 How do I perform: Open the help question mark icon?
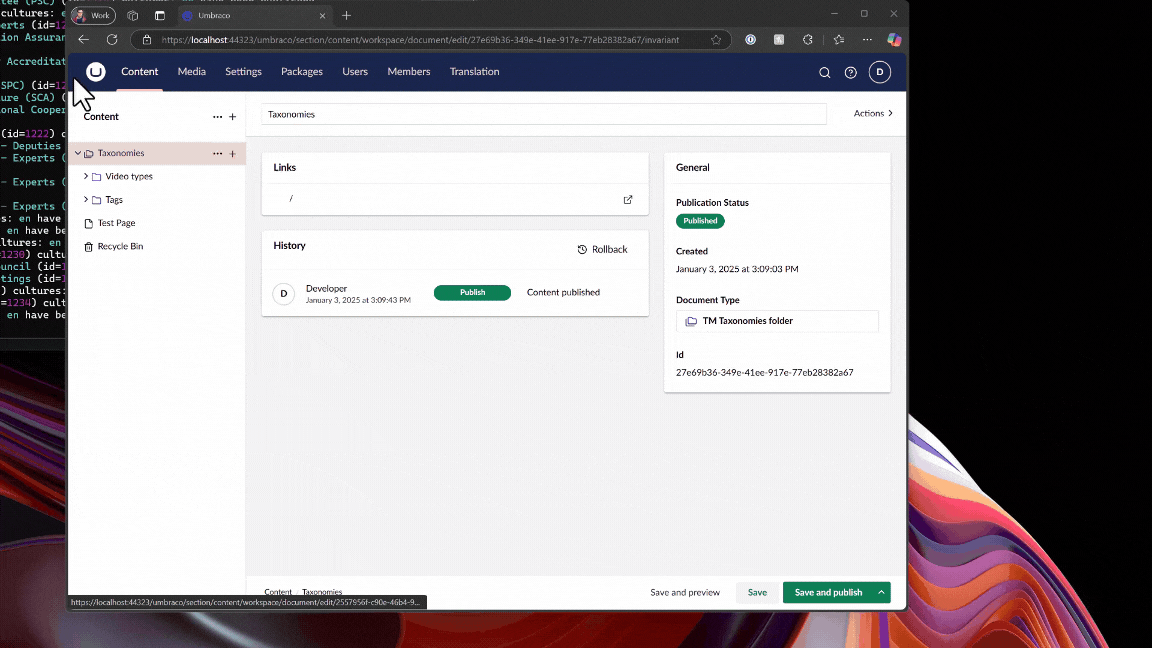click(x=851, y=72)
